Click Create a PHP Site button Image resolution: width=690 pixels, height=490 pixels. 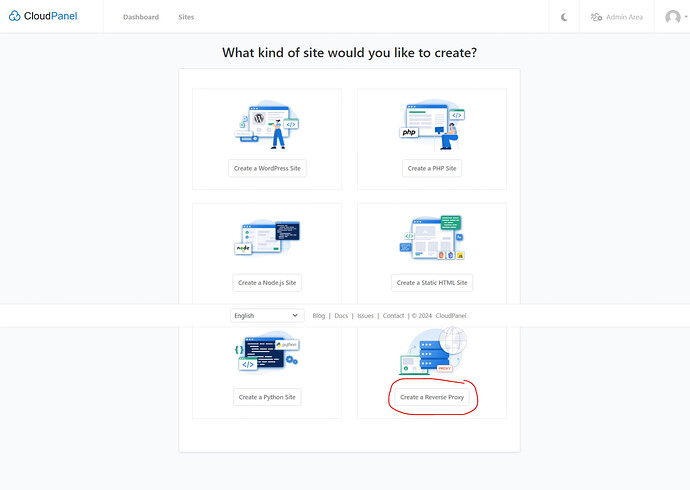432,168
